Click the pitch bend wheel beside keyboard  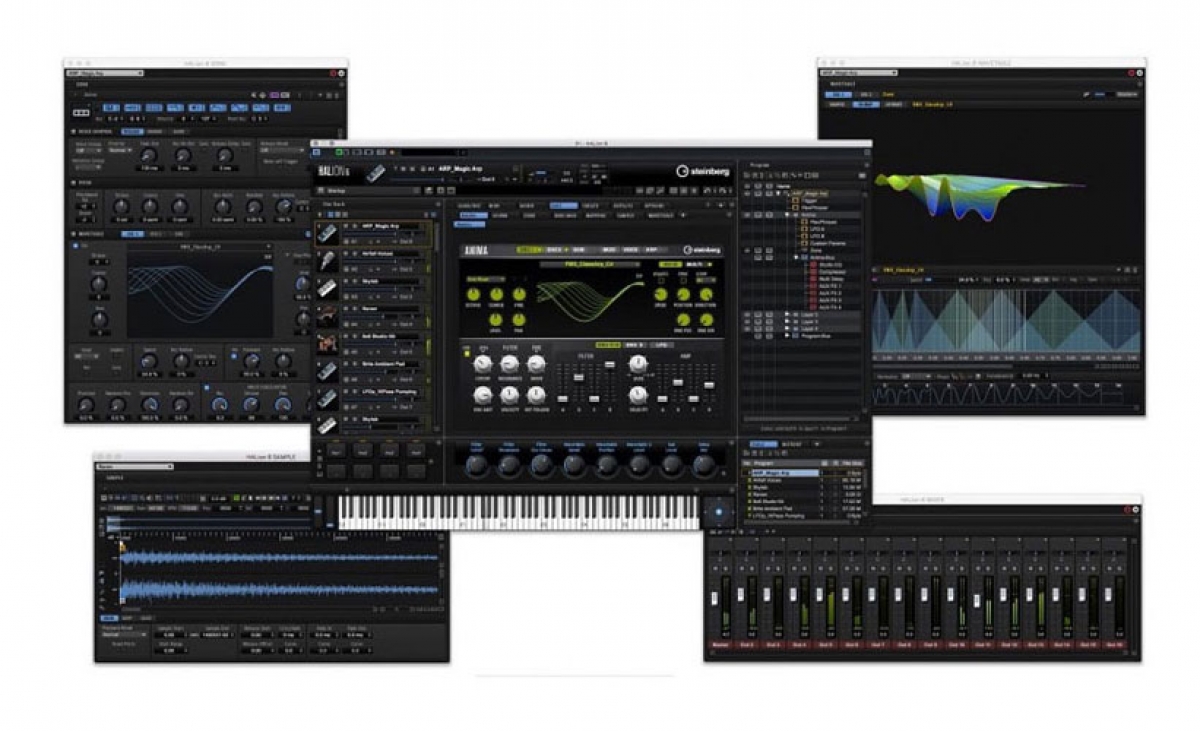pos(320,510)
